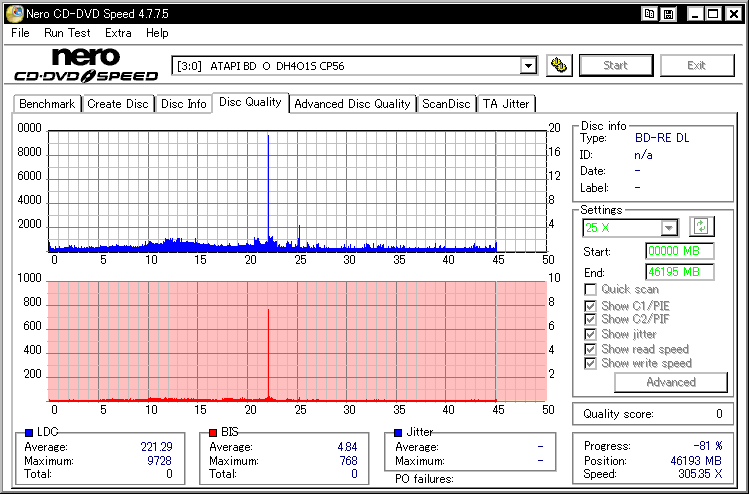Switch to the Advanced Disc Quality tab
This screenshot has height=494, width=749.
point(352,104)
